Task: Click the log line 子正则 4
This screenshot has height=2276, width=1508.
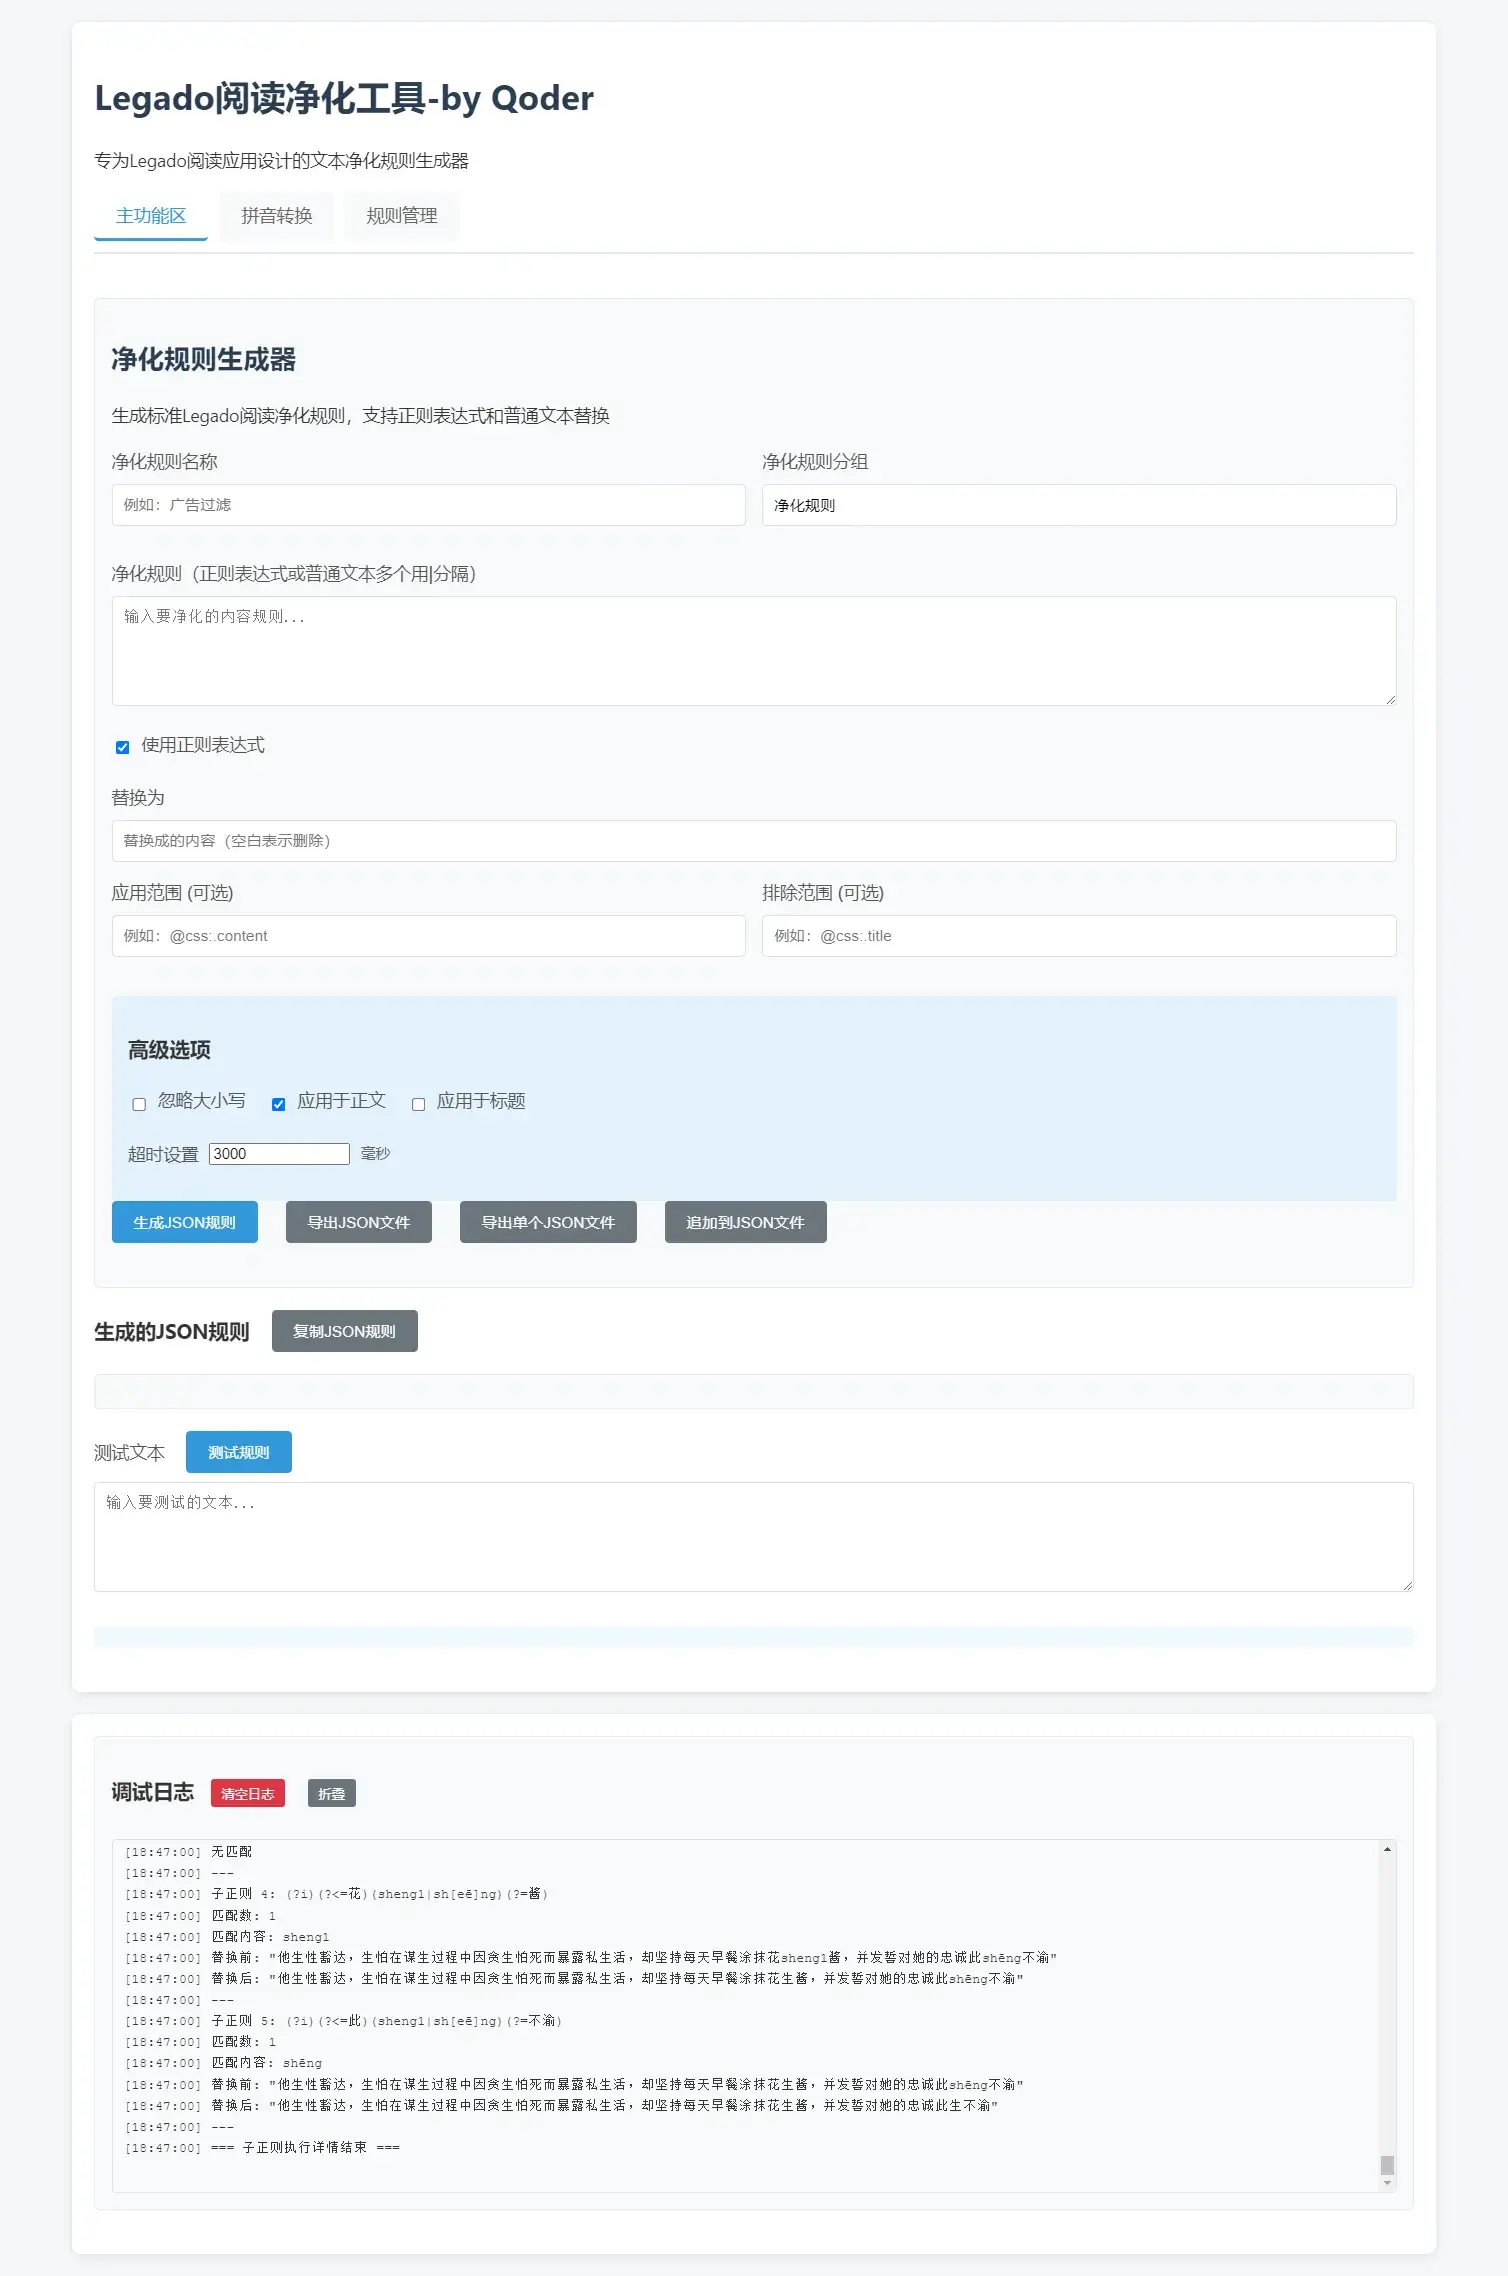Action: (x=336, y=1894)
